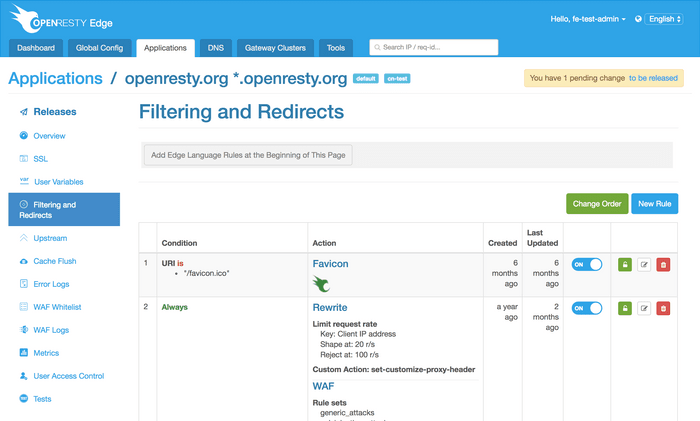Click the 'Created' column header
Screen dimensions: 700x421
[x=502, y=243]
